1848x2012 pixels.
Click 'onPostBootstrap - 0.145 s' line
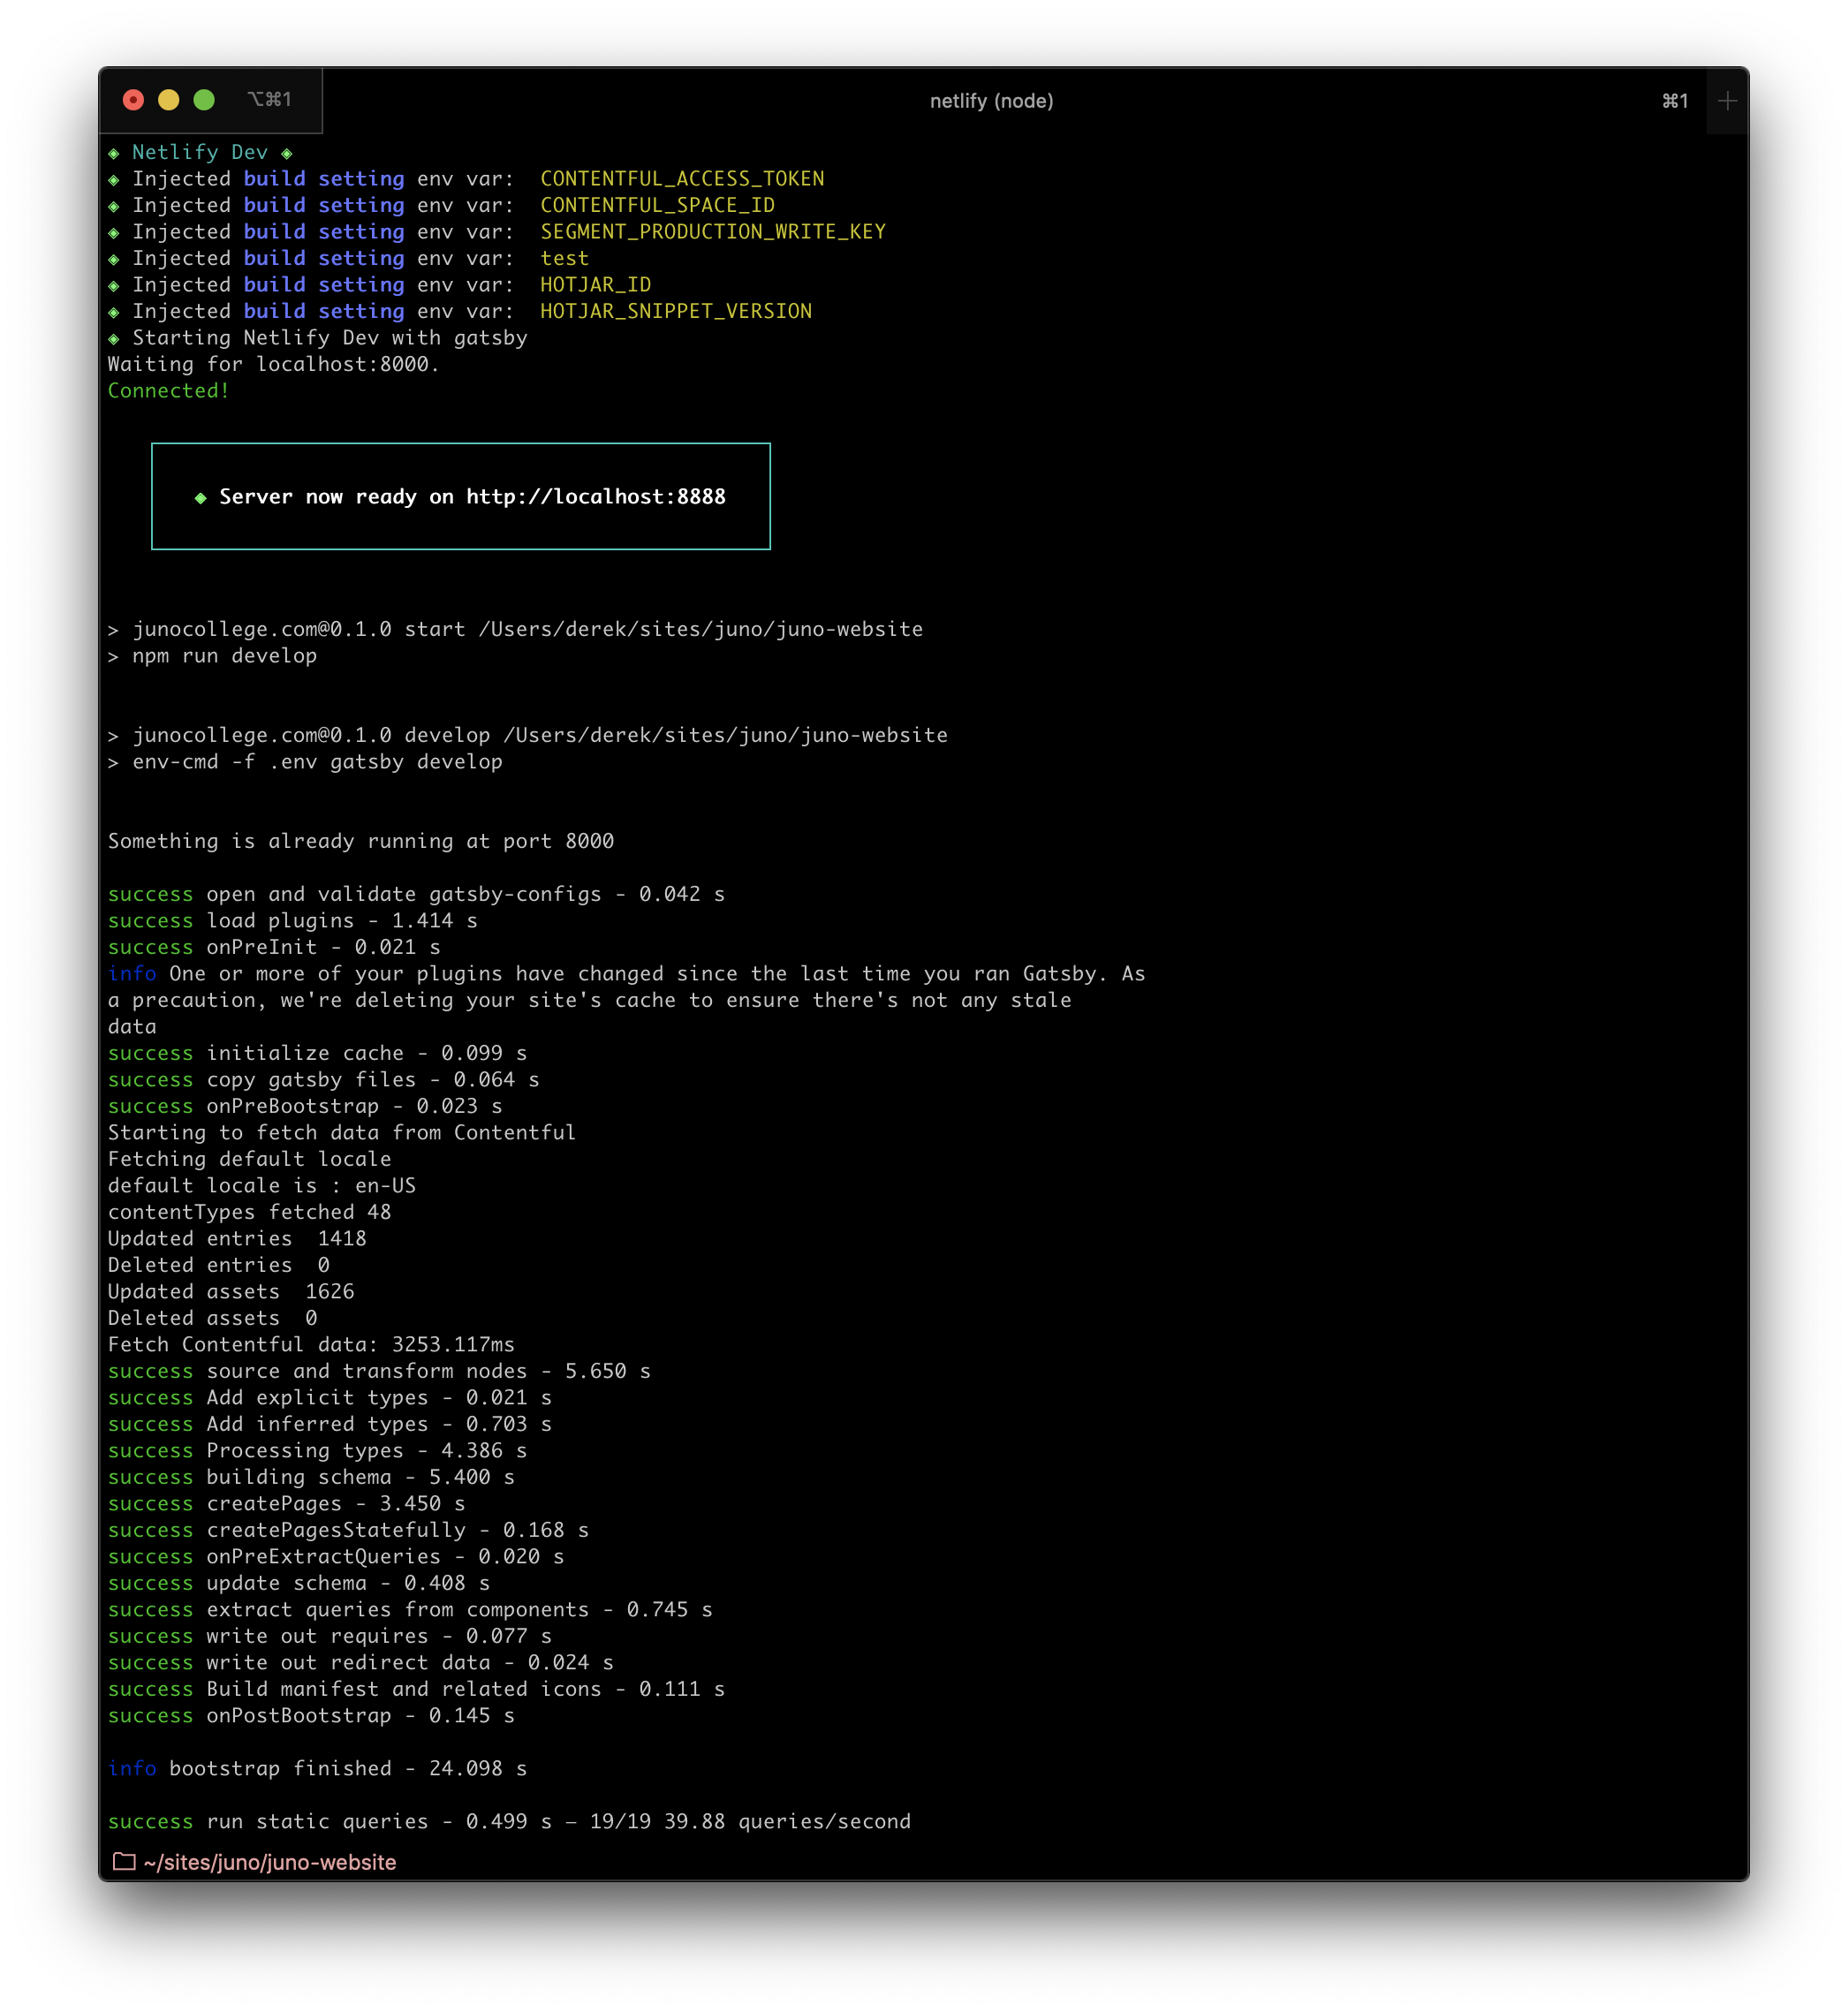click(312, 1715)
